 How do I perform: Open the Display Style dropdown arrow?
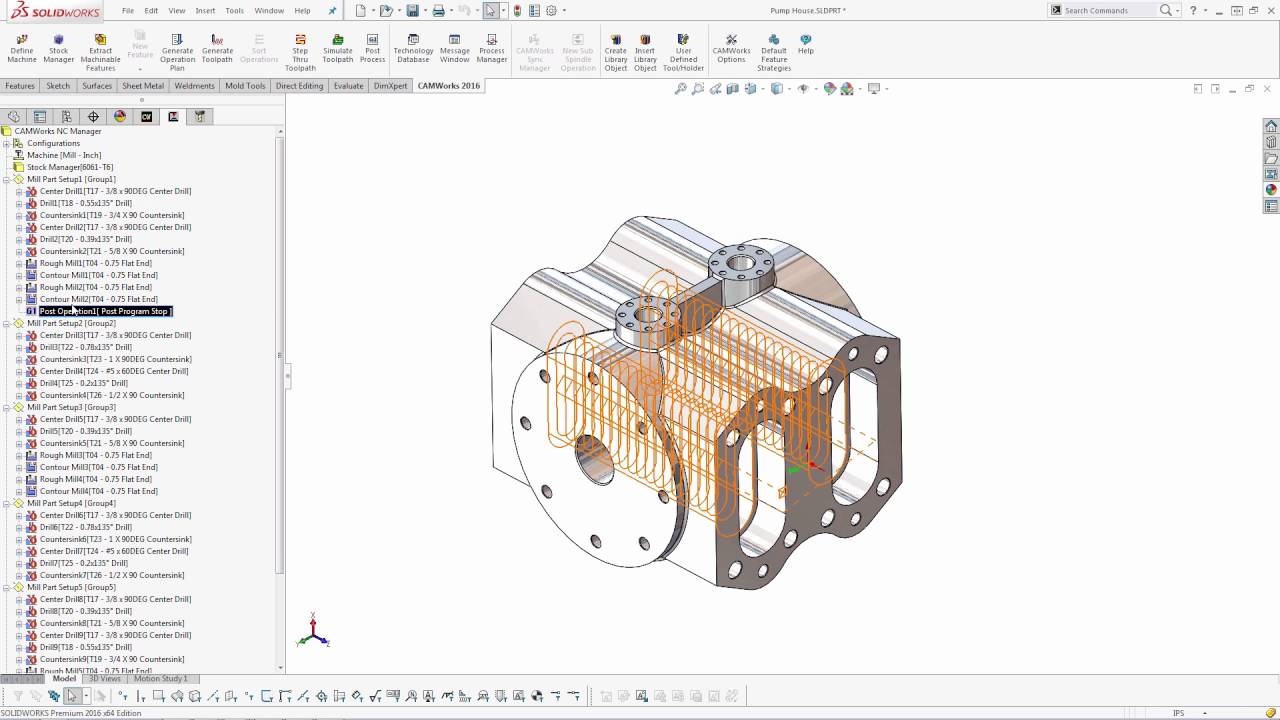[x=788, y=89]
